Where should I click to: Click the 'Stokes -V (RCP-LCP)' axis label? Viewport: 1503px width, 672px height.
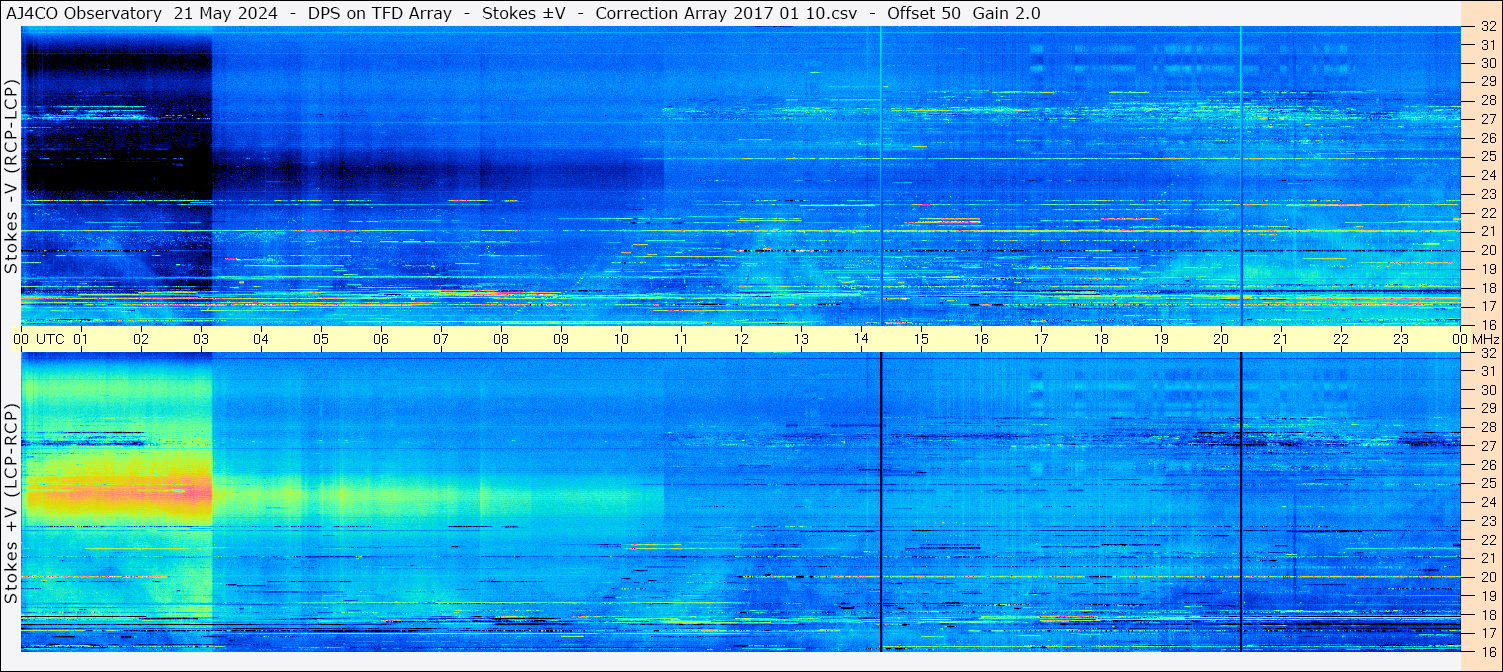[12, 177]
